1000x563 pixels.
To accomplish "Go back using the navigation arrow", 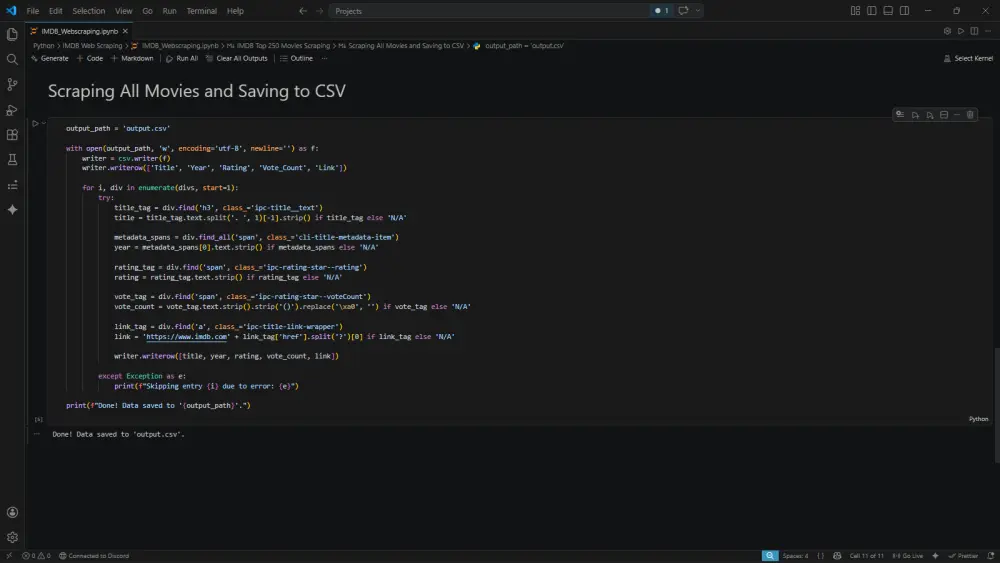I will point(303,11).
